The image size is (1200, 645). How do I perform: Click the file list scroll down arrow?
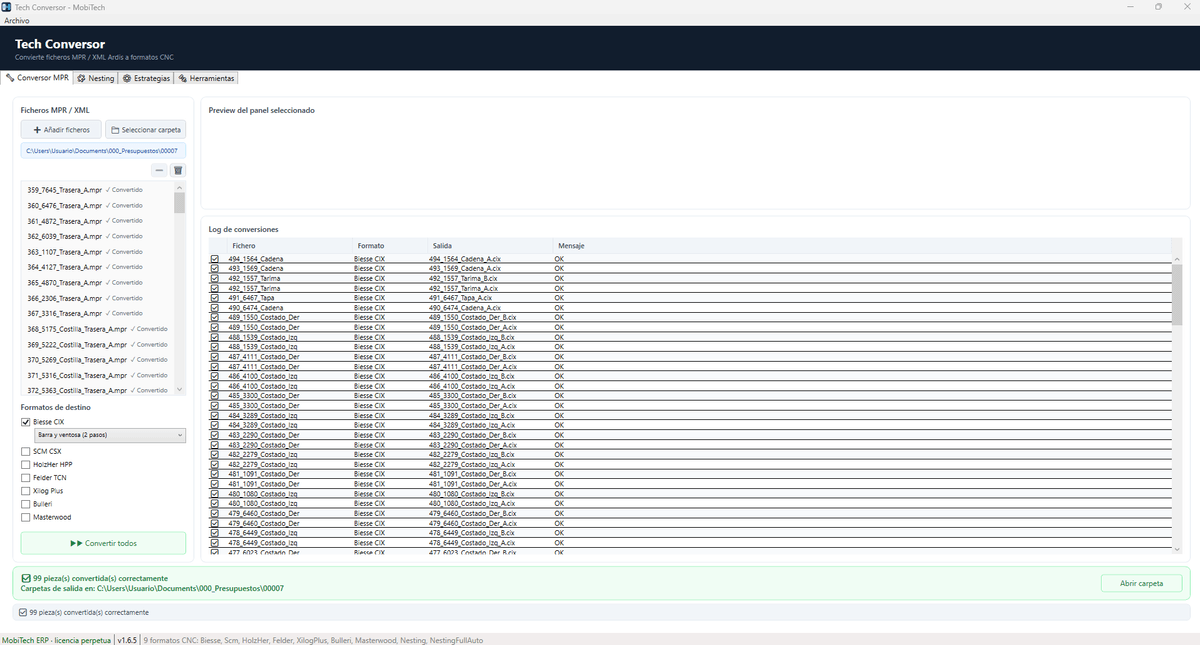[x=180, y=390]
